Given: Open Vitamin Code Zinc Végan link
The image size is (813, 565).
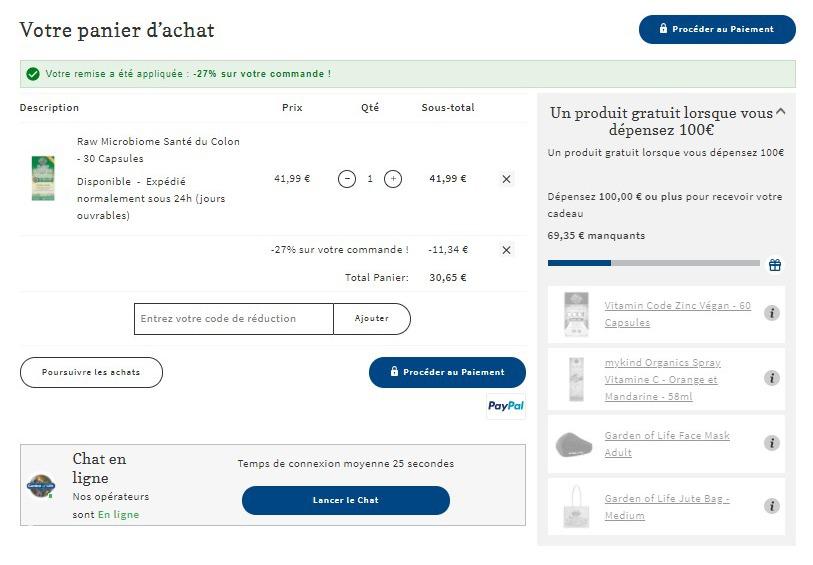Looking at the screenshot, I should [x=678, y=314].
